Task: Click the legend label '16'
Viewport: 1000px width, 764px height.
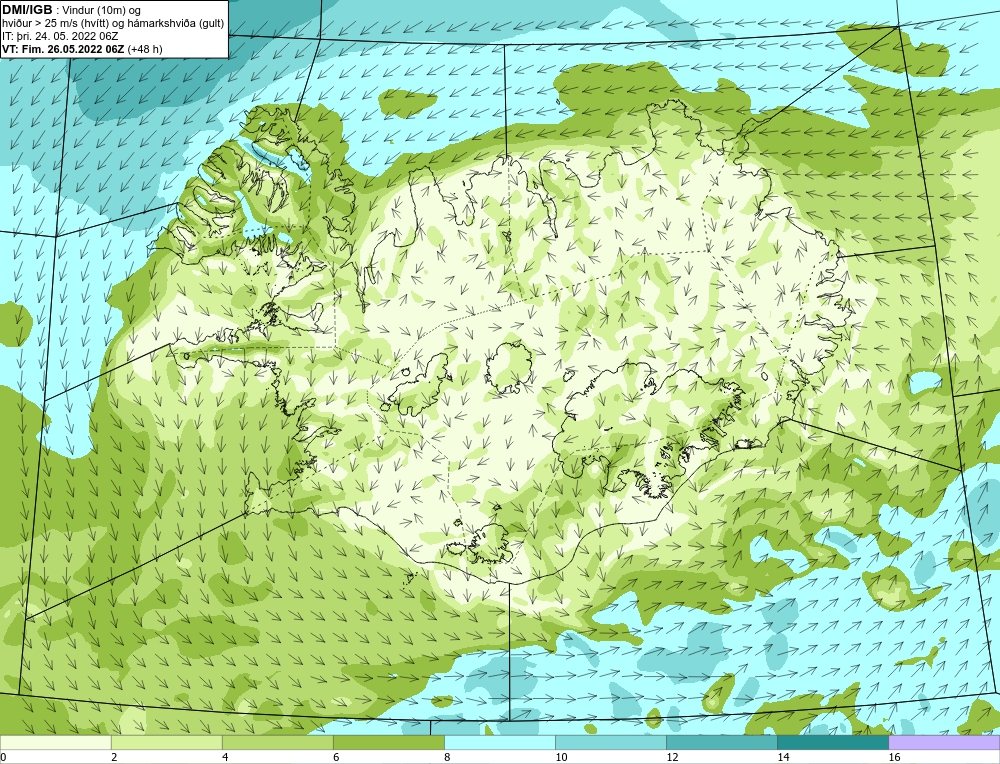Action: [x=894, y=757]
